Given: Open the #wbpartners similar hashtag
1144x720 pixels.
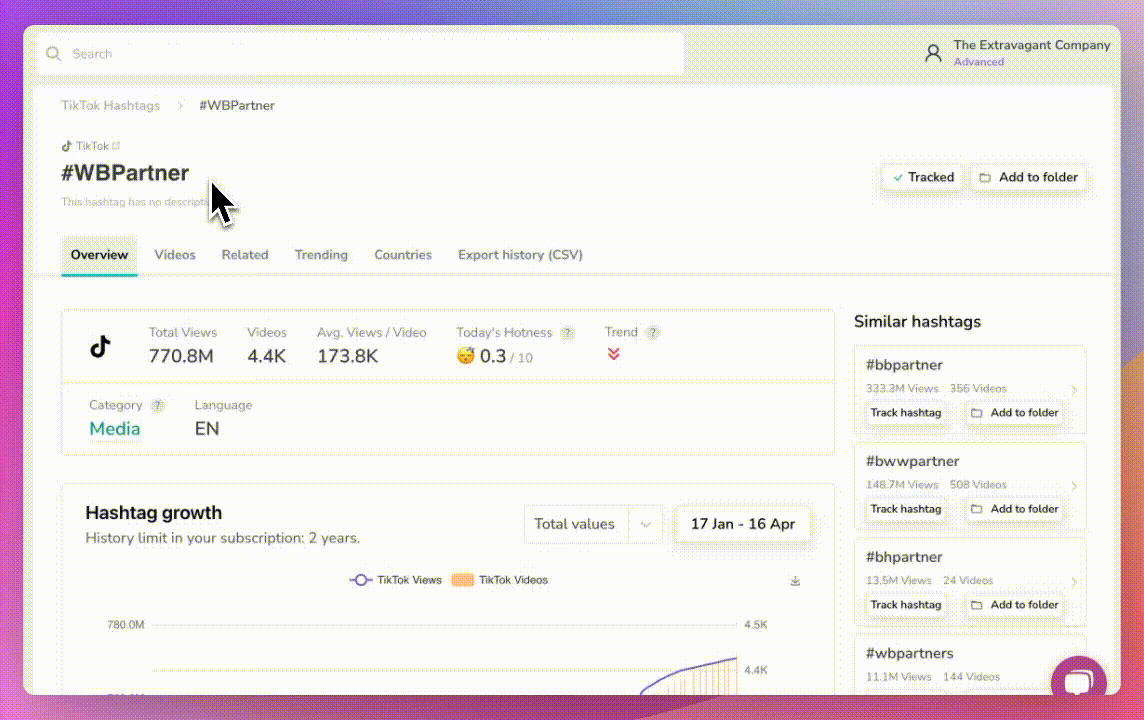Looking at the screenshot, I should click(909, 654).
